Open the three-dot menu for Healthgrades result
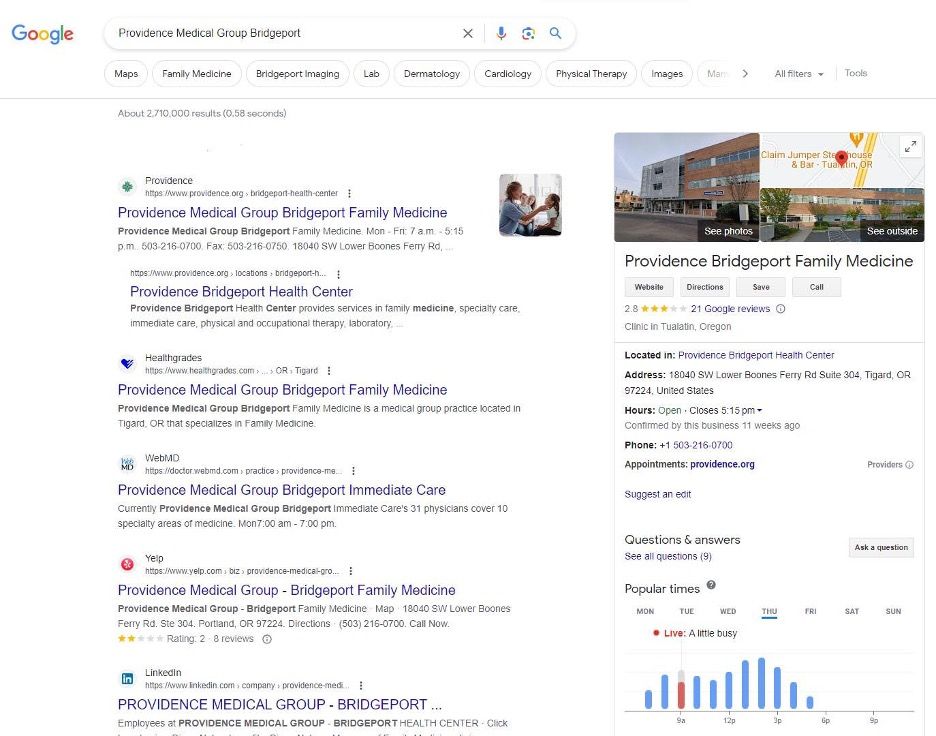 pos(329,371)
